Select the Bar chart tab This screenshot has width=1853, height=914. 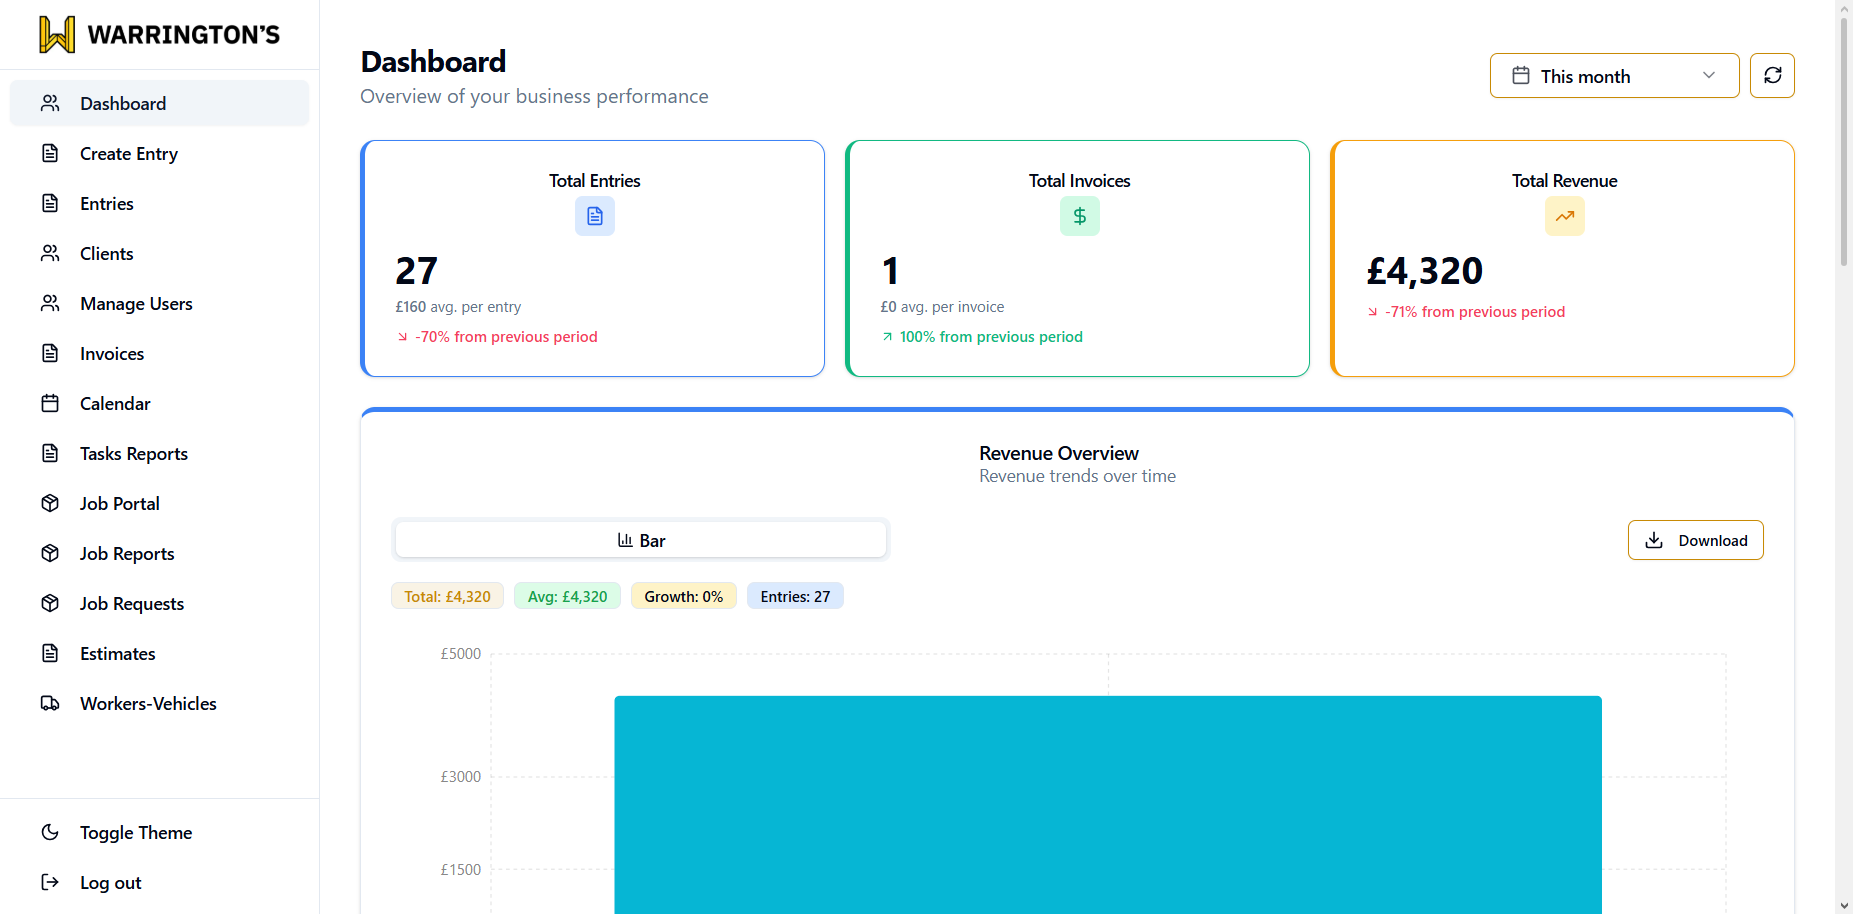coord(641,540)
